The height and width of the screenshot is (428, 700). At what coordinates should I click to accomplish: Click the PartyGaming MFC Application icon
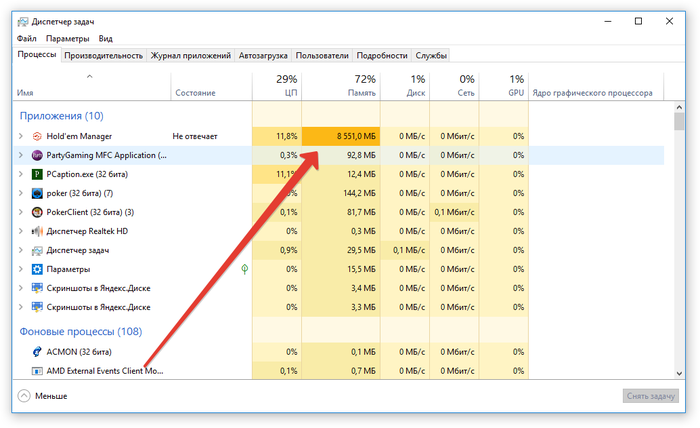[37, 155]
